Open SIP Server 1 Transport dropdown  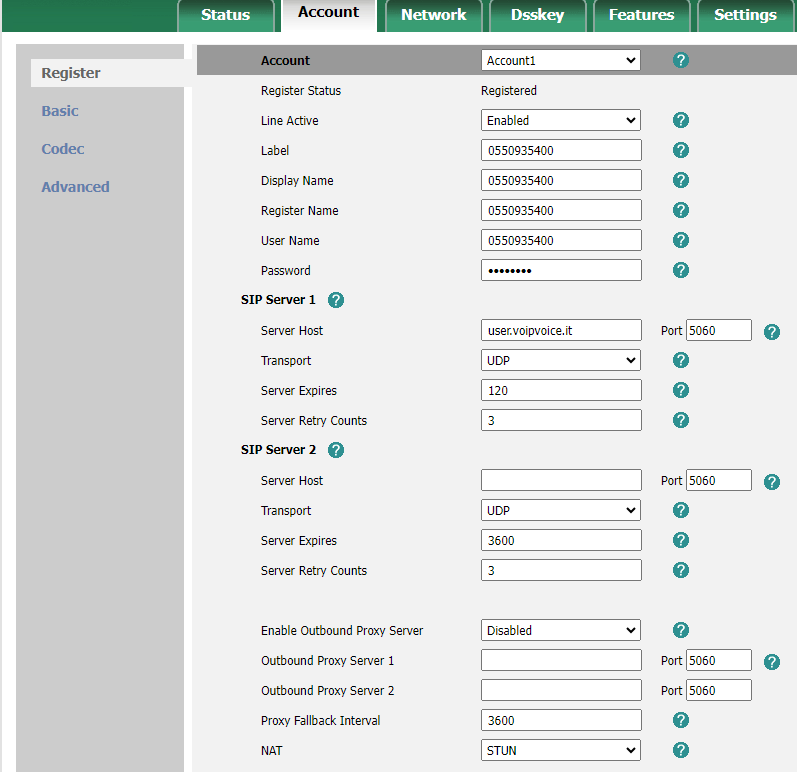click(x=561, y=360)
